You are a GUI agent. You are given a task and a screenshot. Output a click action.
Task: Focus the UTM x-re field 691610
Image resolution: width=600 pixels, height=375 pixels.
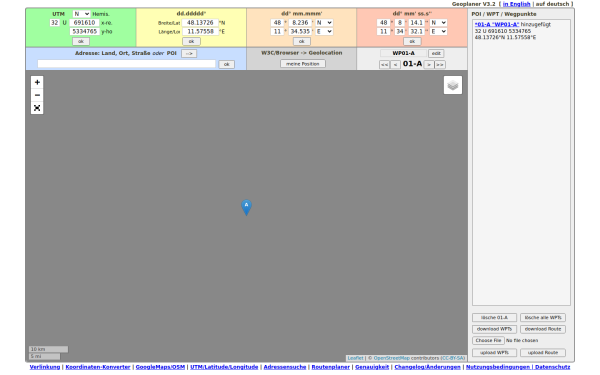click(x=85, y=23)
